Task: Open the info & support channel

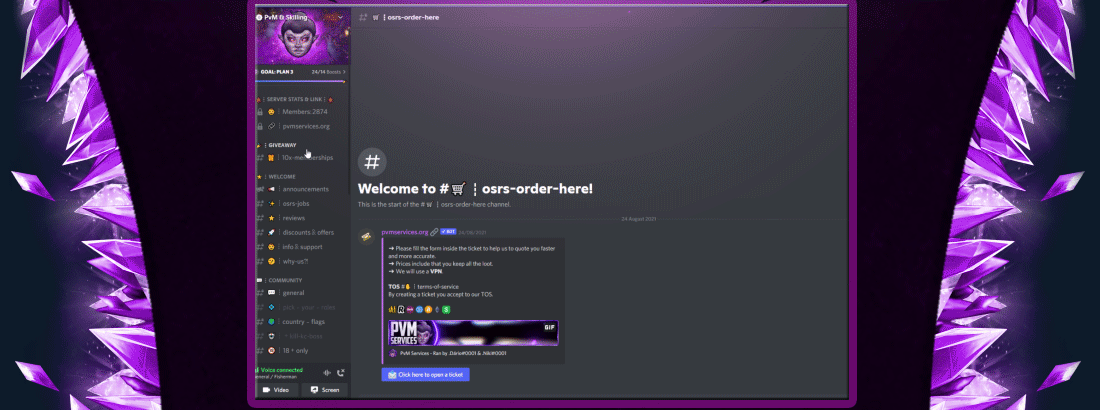Action: pos(302,247)
